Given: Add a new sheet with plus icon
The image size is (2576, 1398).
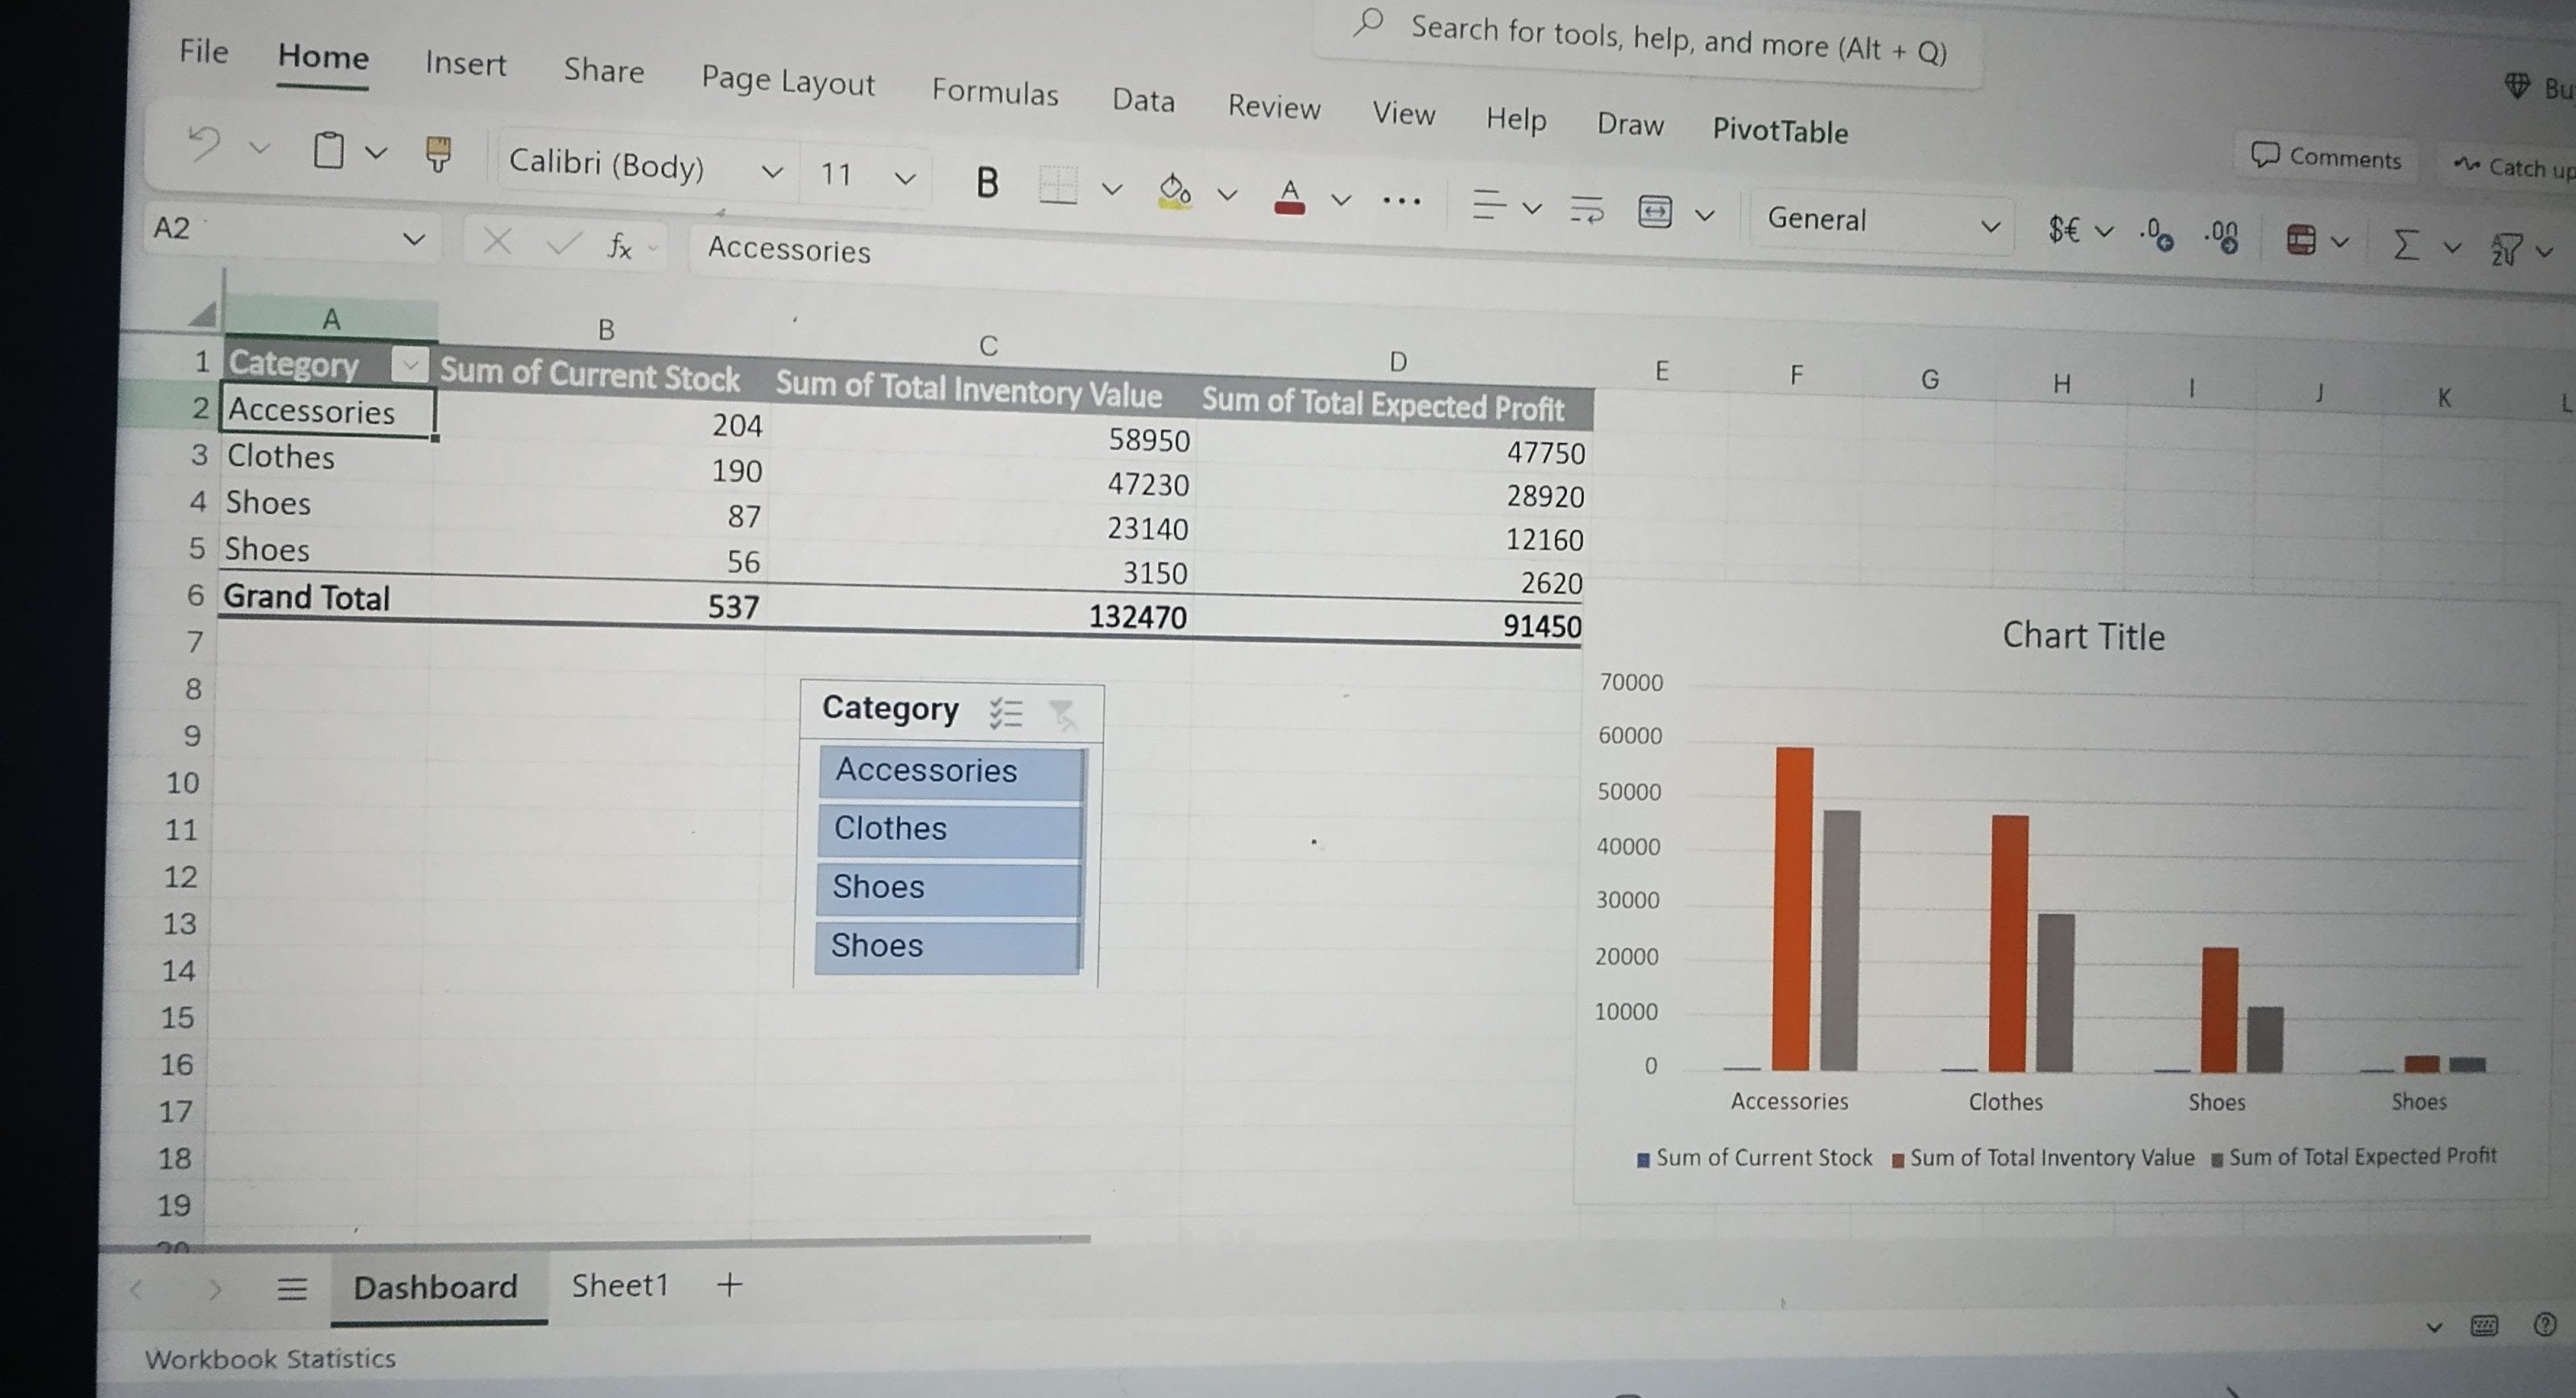Looking at the screenshot, I should (x=729, y=1285).
